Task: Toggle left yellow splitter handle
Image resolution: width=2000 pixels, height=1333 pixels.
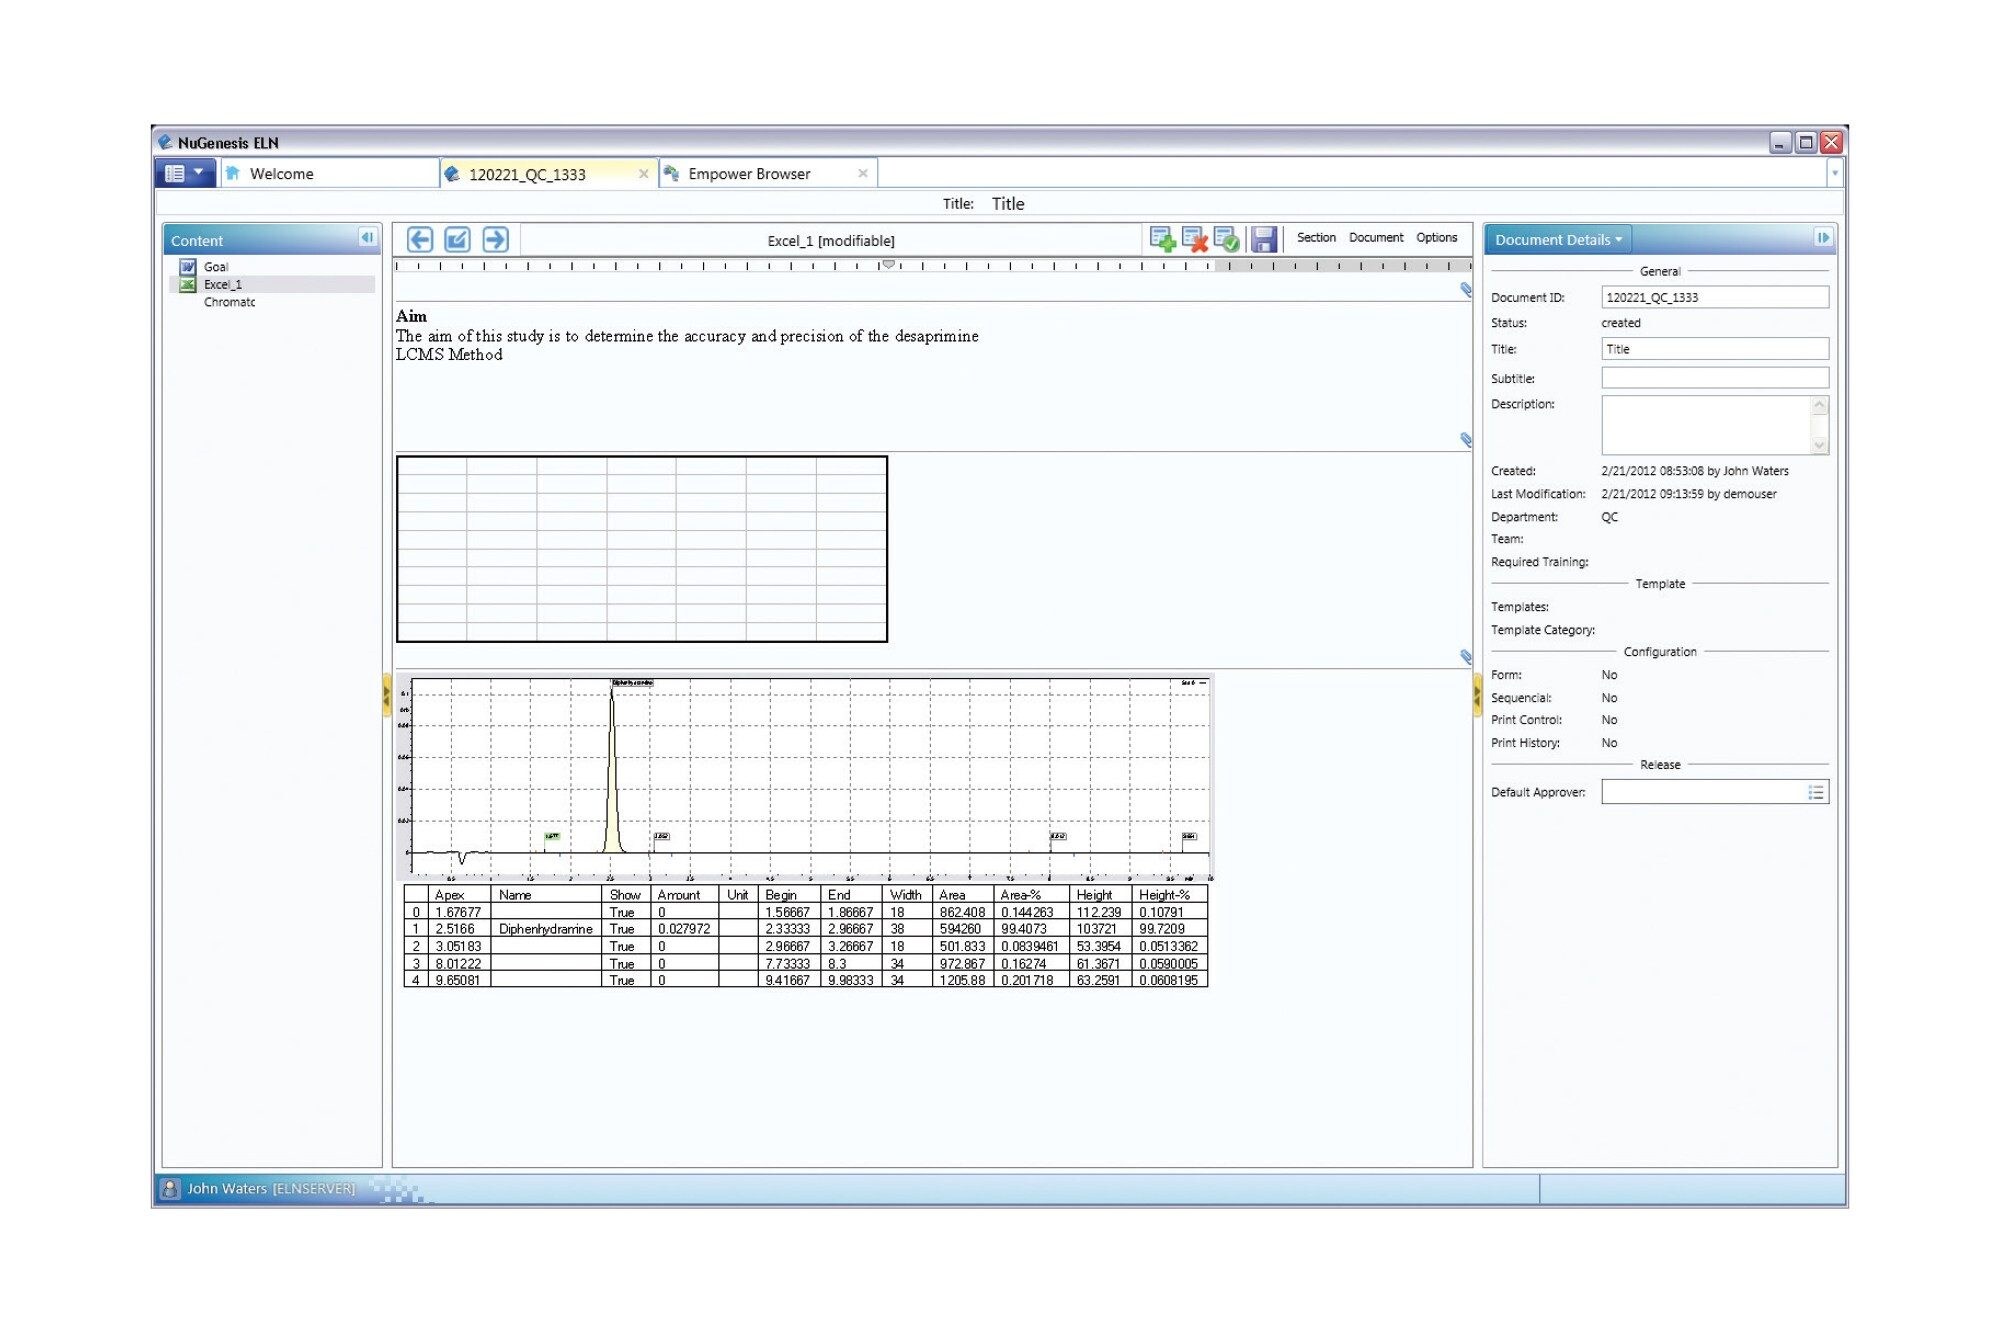Action: [x=387, y=694]
